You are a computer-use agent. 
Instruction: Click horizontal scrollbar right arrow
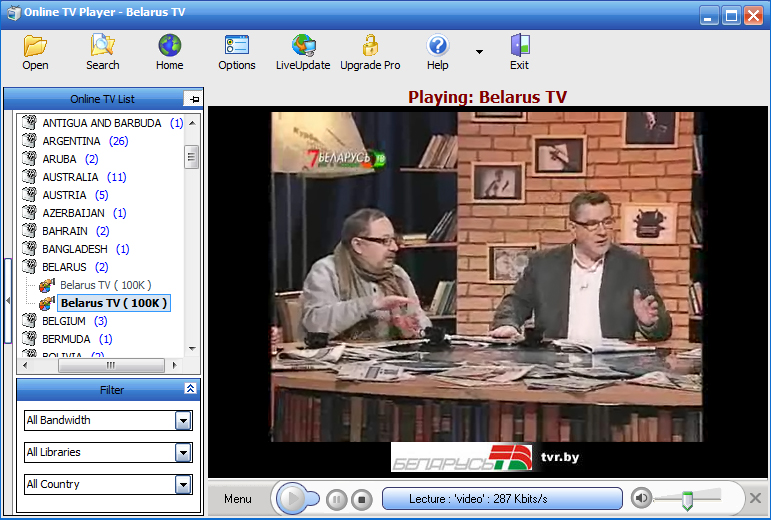click(174, 365)
